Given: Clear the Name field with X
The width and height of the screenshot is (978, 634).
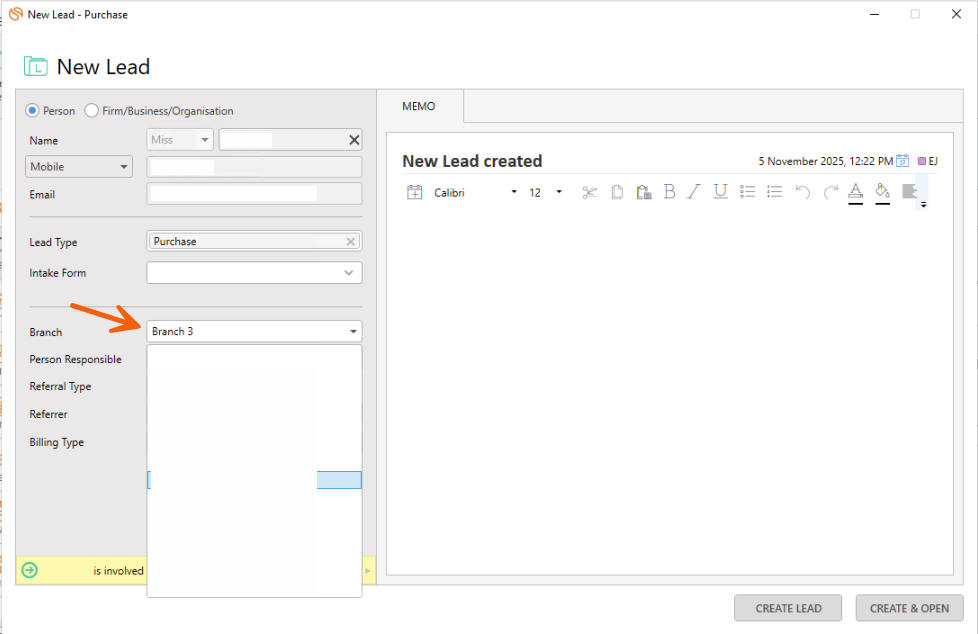Looking at the screenshot, I should (x=353, y=140).
